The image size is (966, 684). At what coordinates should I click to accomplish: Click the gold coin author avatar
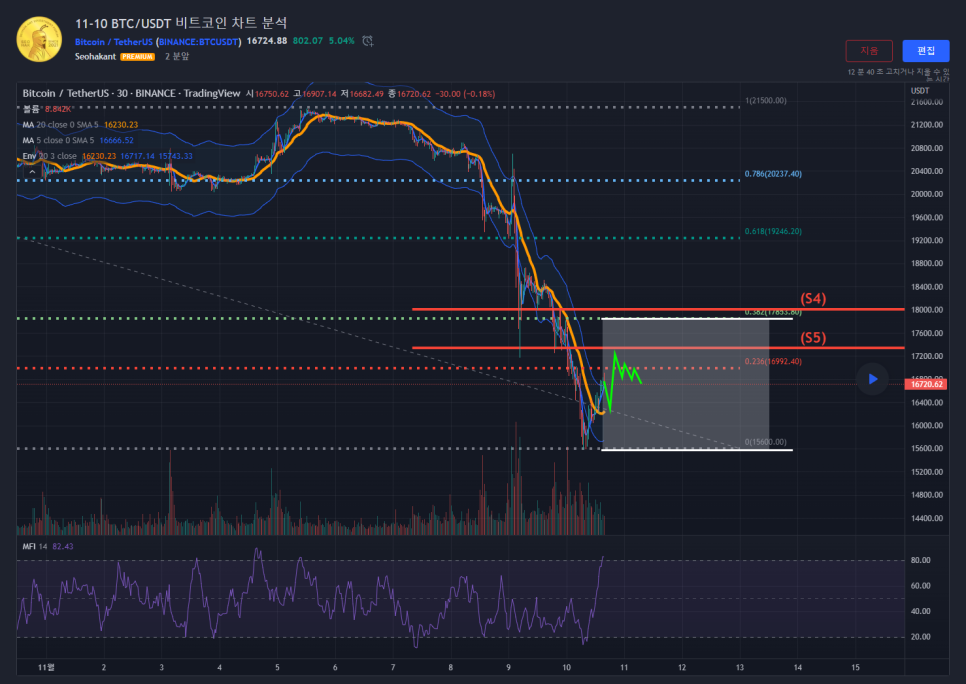pyautogui.click(x=38, y=39)
